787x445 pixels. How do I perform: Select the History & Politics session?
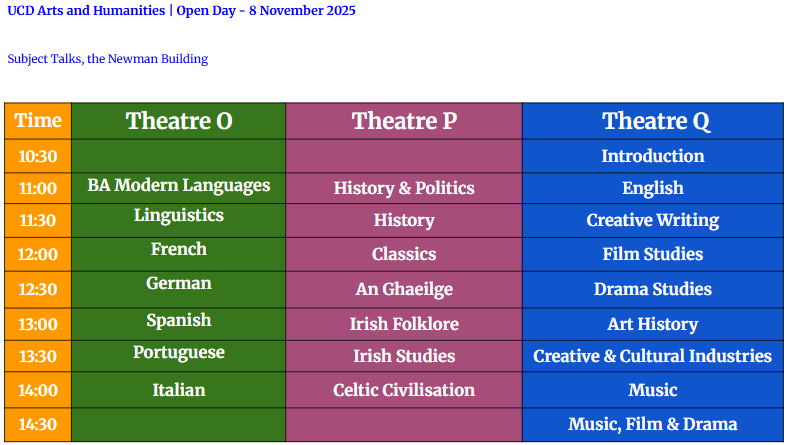click(404, 188)
